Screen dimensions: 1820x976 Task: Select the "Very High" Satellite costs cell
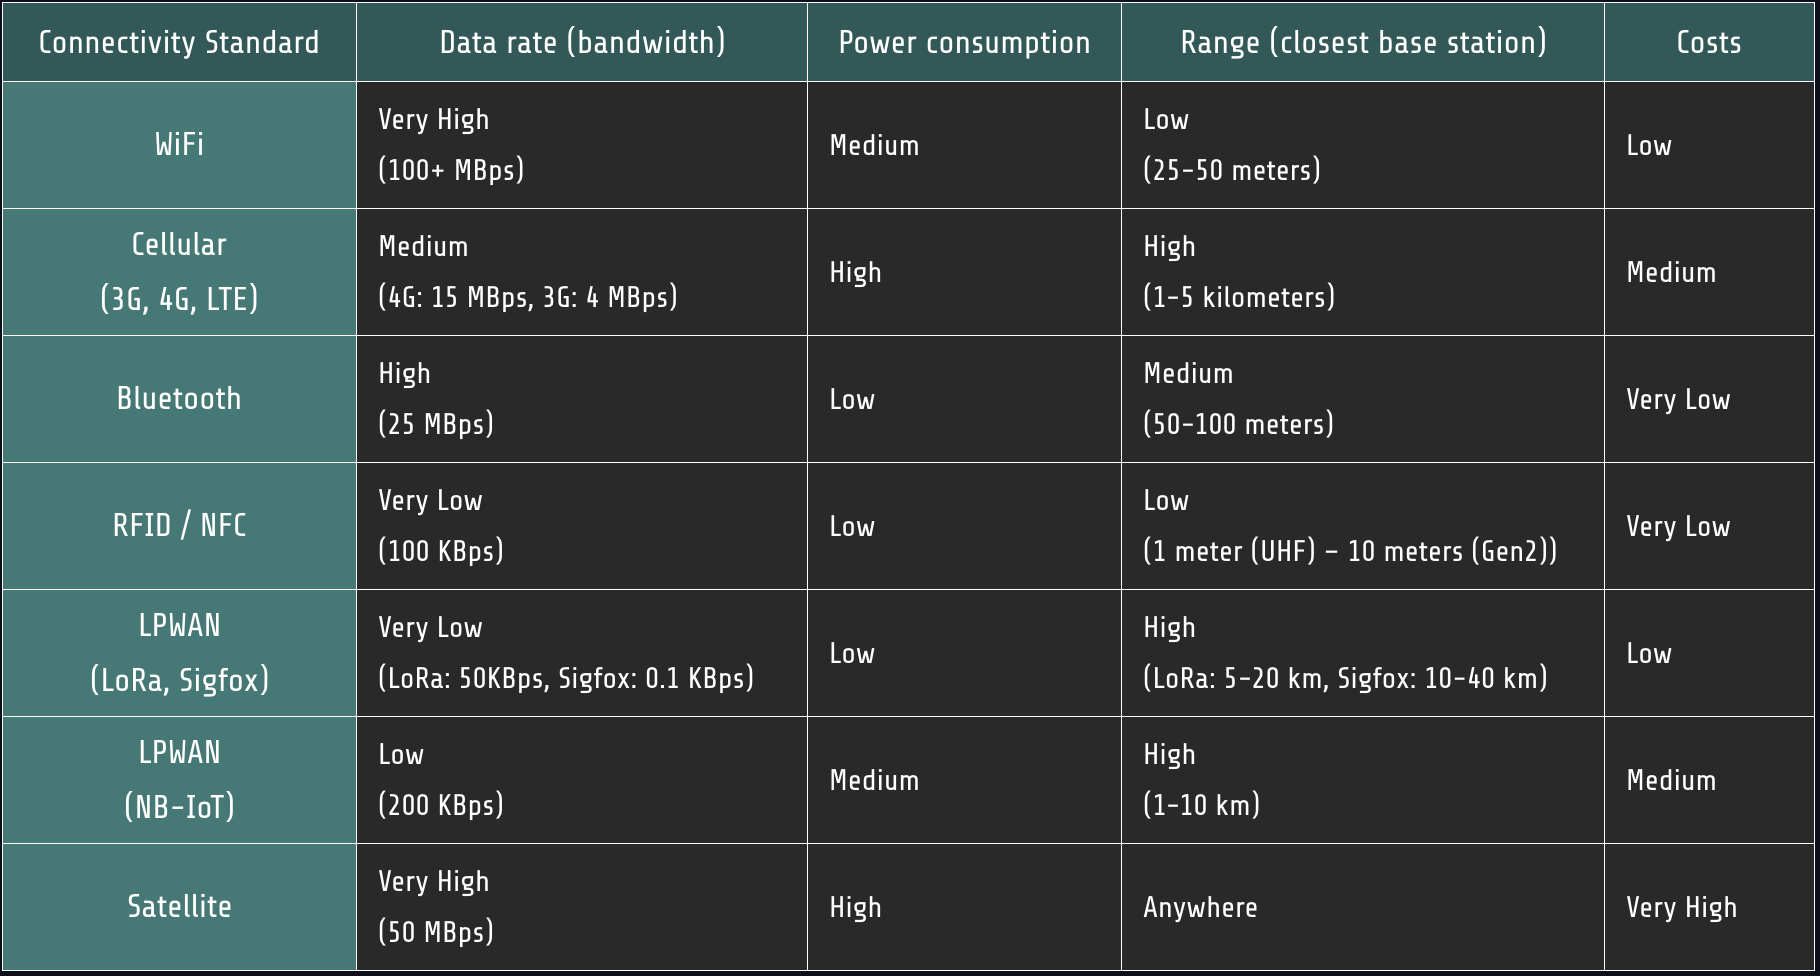[x=1681, y=907]
